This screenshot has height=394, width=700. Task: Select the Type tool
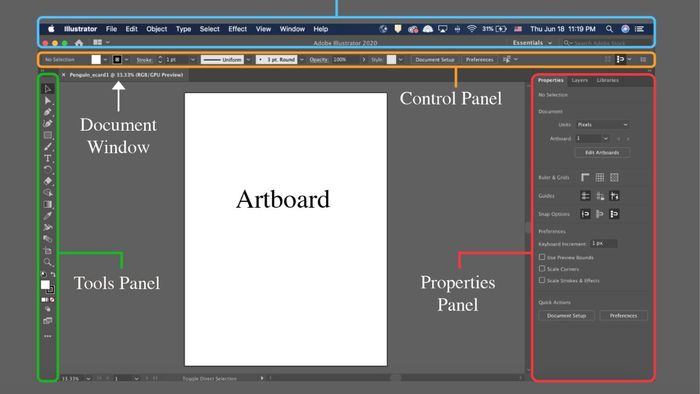click(48, 158)
